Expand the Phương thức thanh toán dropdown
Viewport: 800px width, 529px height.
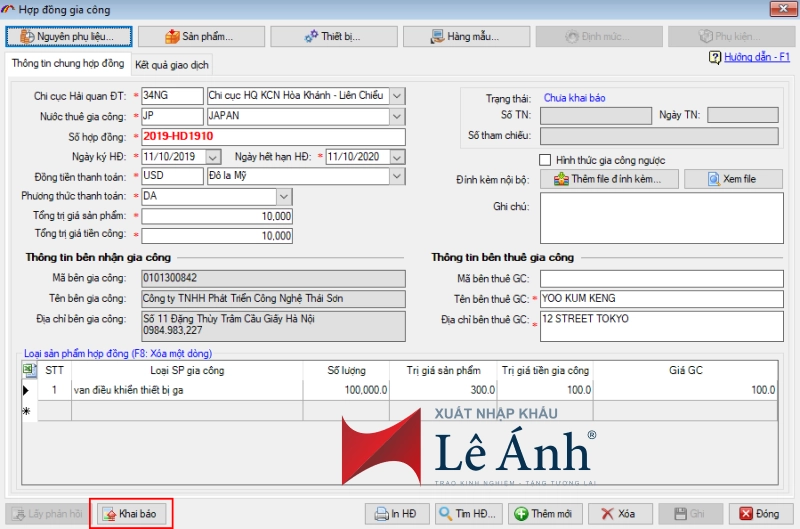[x=284, y=196]
